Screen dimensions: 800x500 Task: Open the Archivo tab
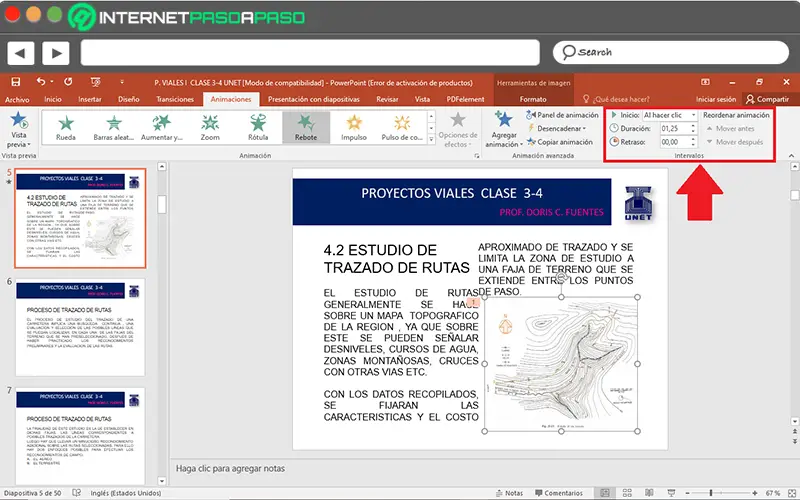(x=17, y=99)
